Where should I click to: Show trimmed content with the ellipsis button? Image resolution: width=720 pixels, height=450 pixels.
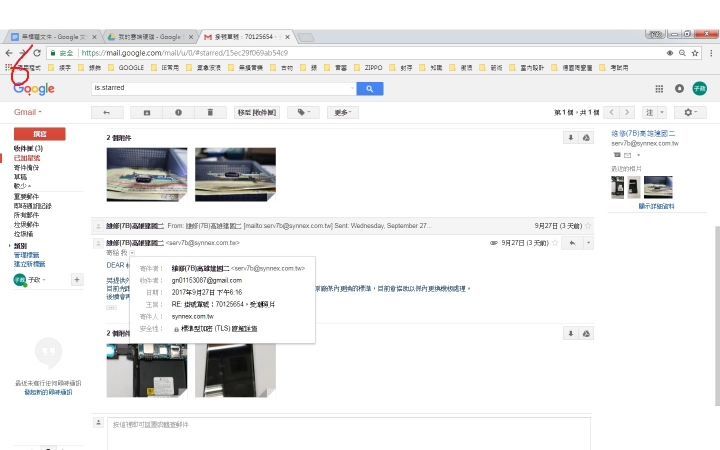[112, 308]
